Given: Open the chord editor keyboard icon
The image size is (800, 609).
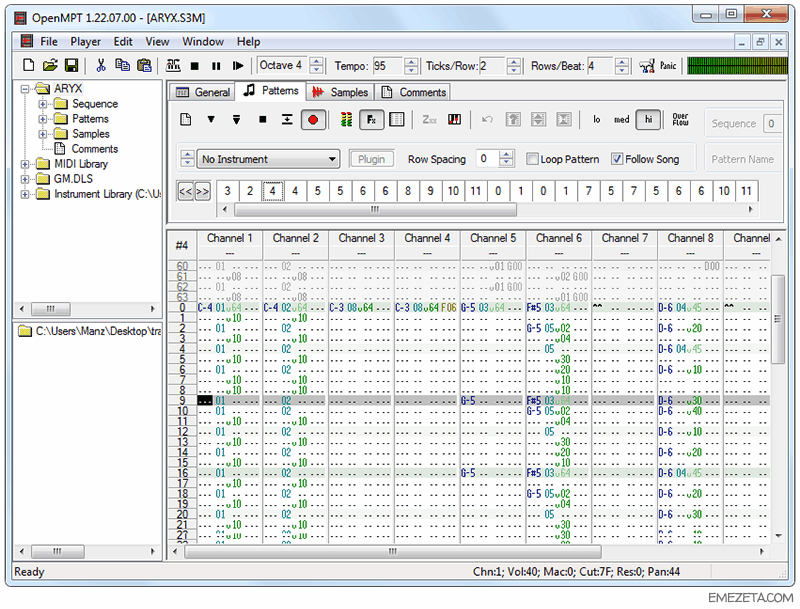Looking at the screenshot, I should click(454, 119).
